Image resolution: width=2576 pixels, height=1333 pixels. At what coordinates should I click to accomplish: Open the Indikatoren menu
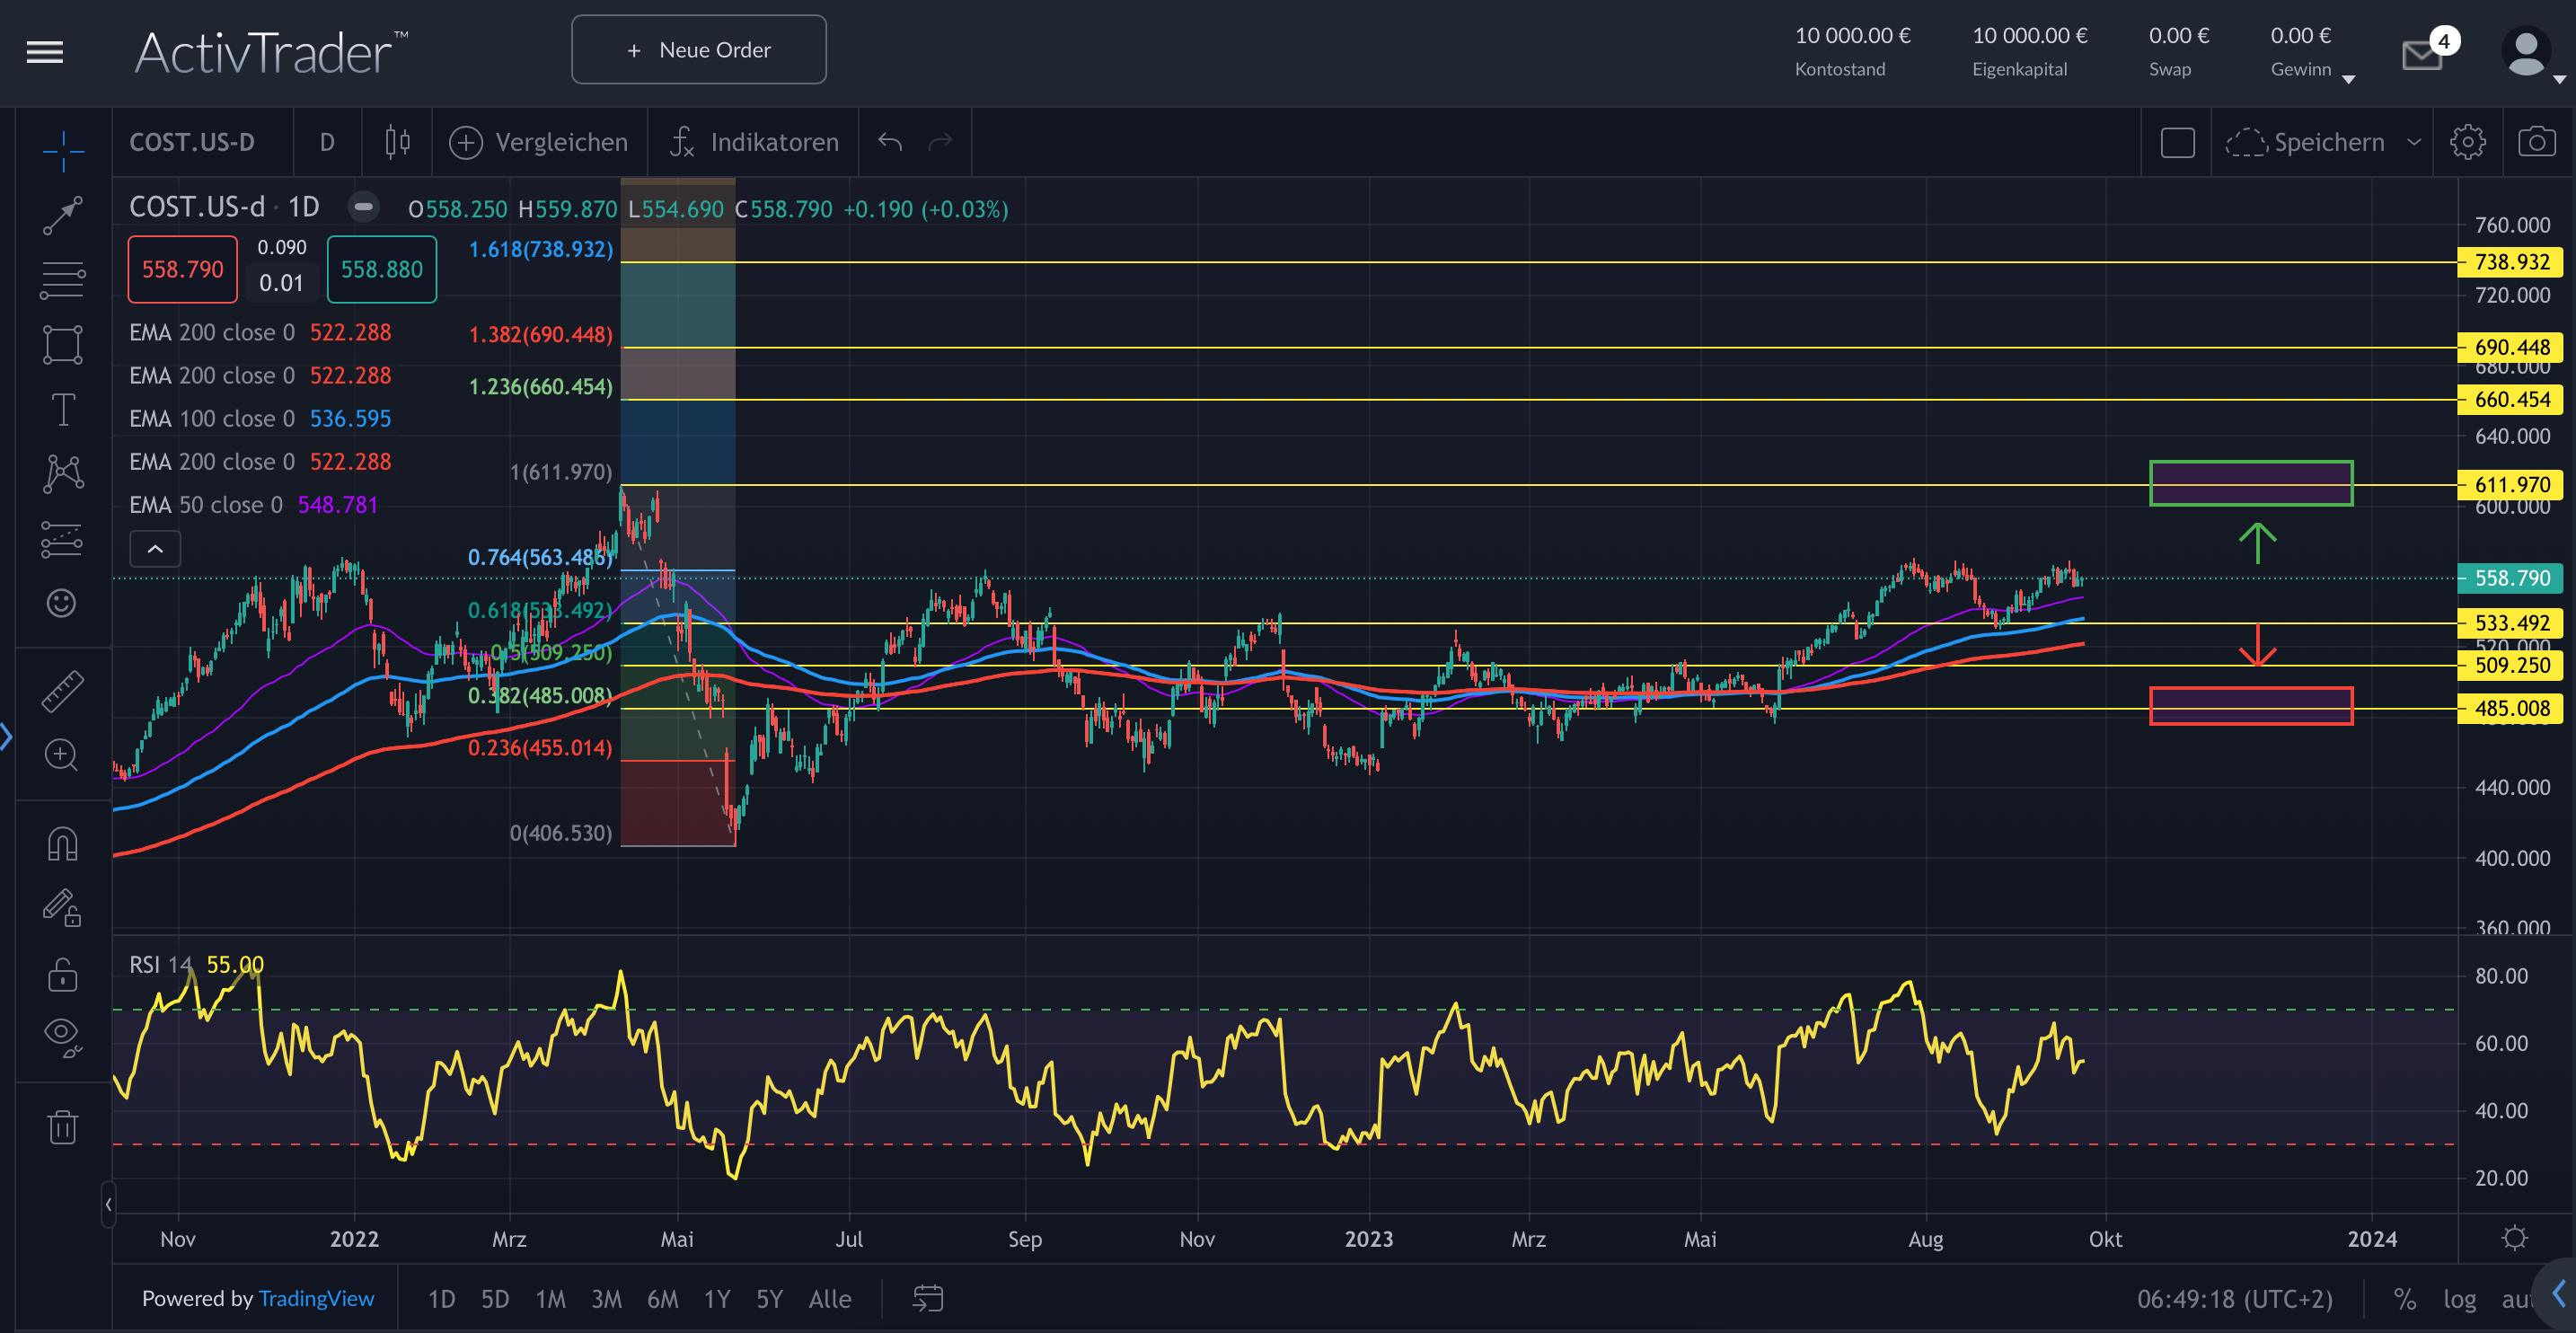coord(754,142)
